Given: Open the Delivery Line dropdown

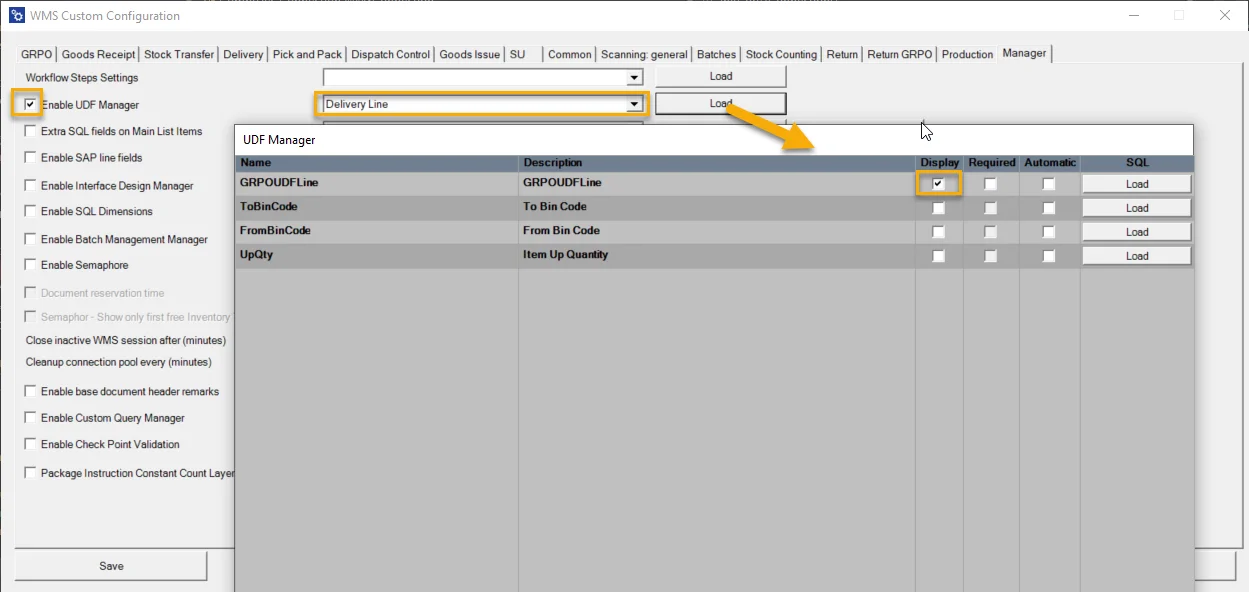Looking at the screenshot, I should [633, 104].
